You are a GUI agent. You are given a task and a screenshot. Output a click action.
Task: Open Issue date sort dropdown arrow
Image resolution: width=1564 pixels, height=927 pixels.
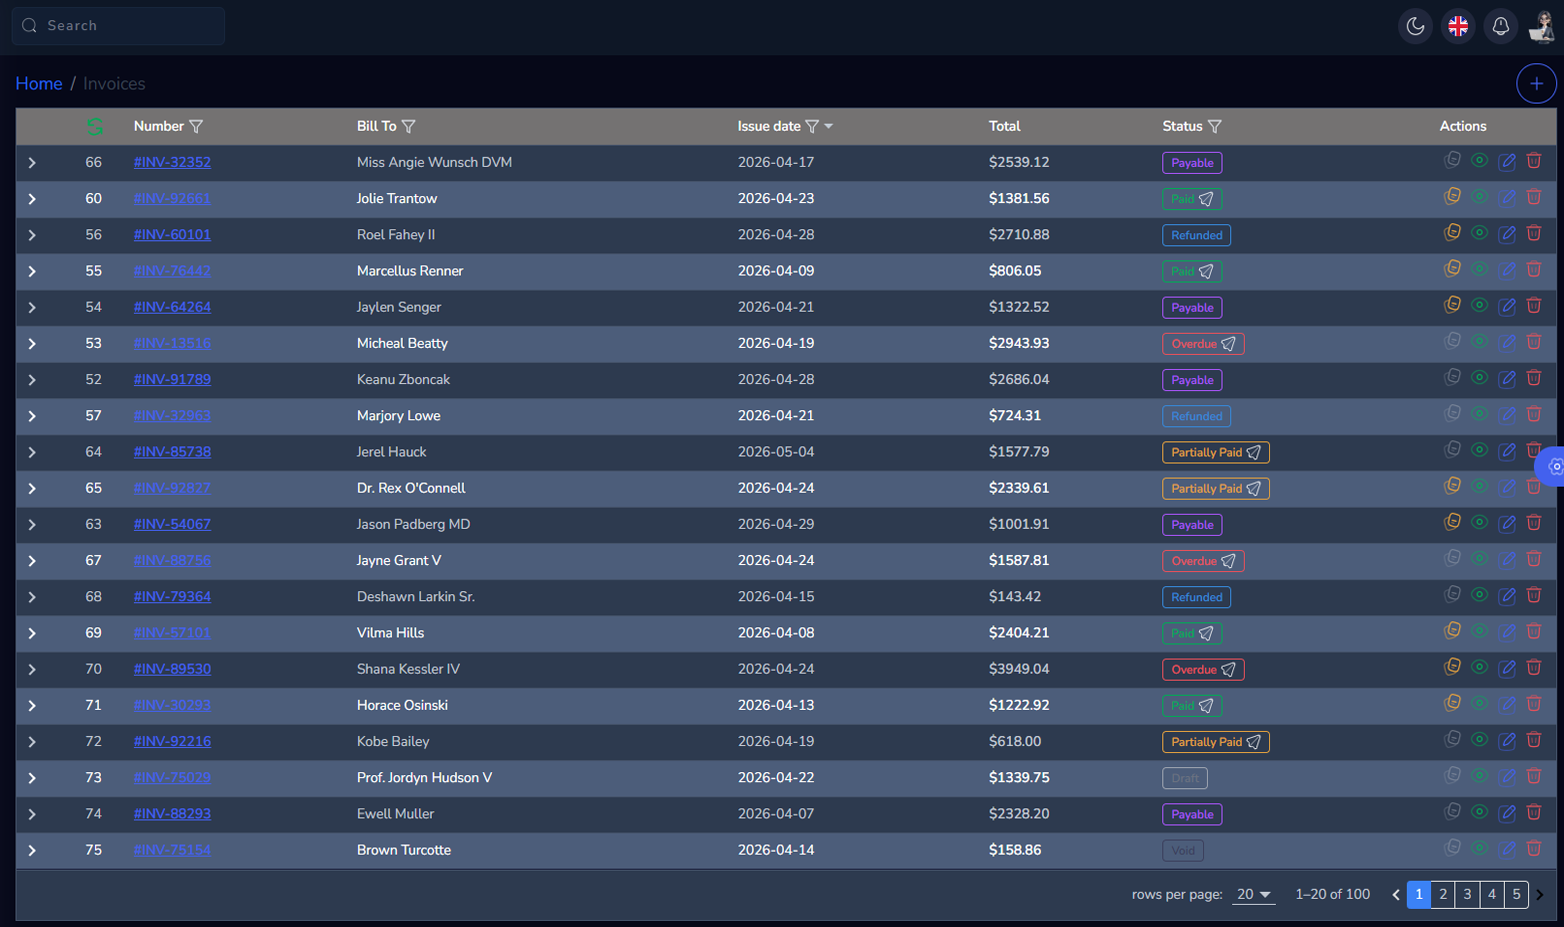point(829,126)
